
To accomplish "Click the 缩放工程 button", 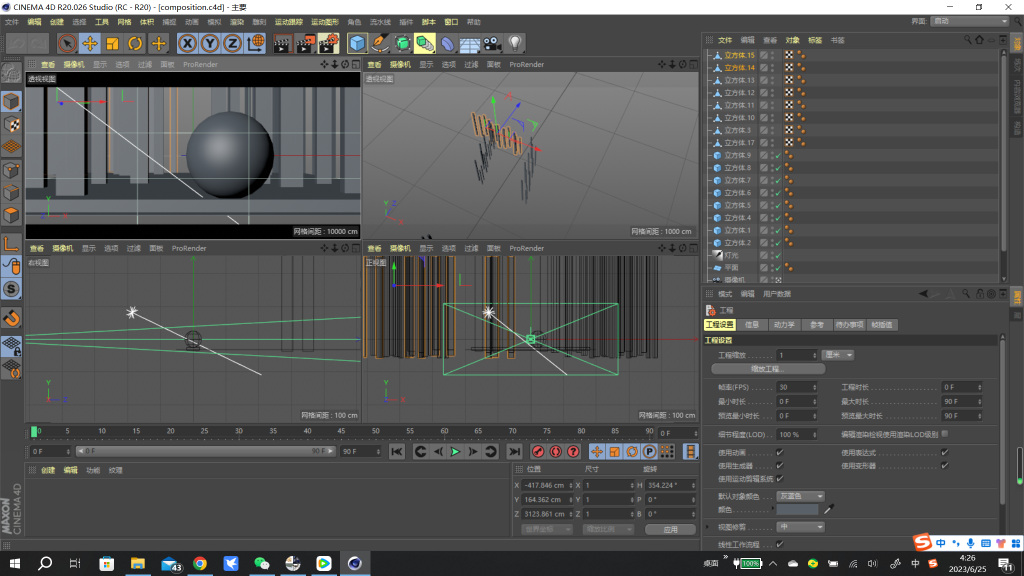I will click(x=768, y=369).
